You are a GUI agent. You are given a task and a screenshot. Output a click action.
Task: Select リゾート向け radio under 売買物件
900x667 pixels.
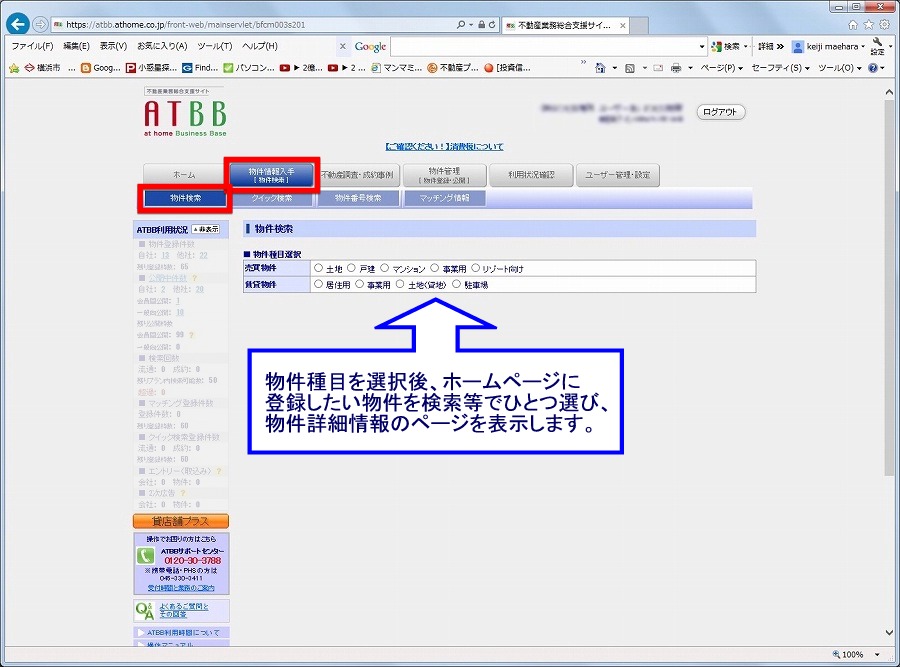tap(475, 268)
